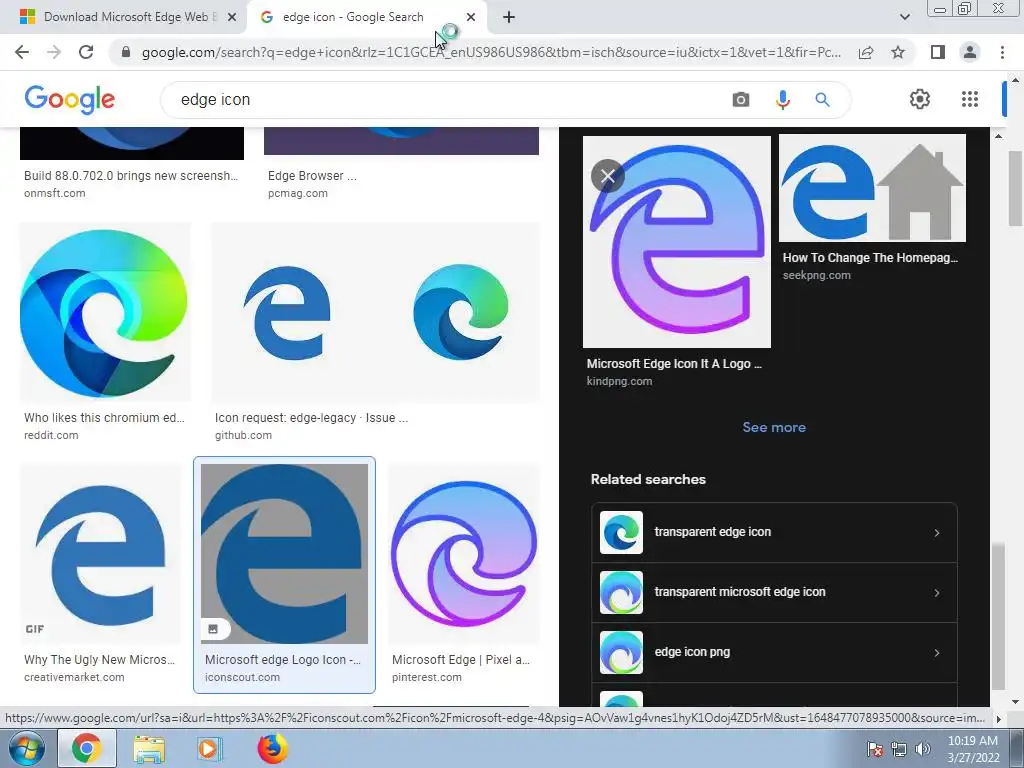Click Icon request: edge-legacy caption
The height and width of the screenshot is (768, 1024).
(312, 418)
